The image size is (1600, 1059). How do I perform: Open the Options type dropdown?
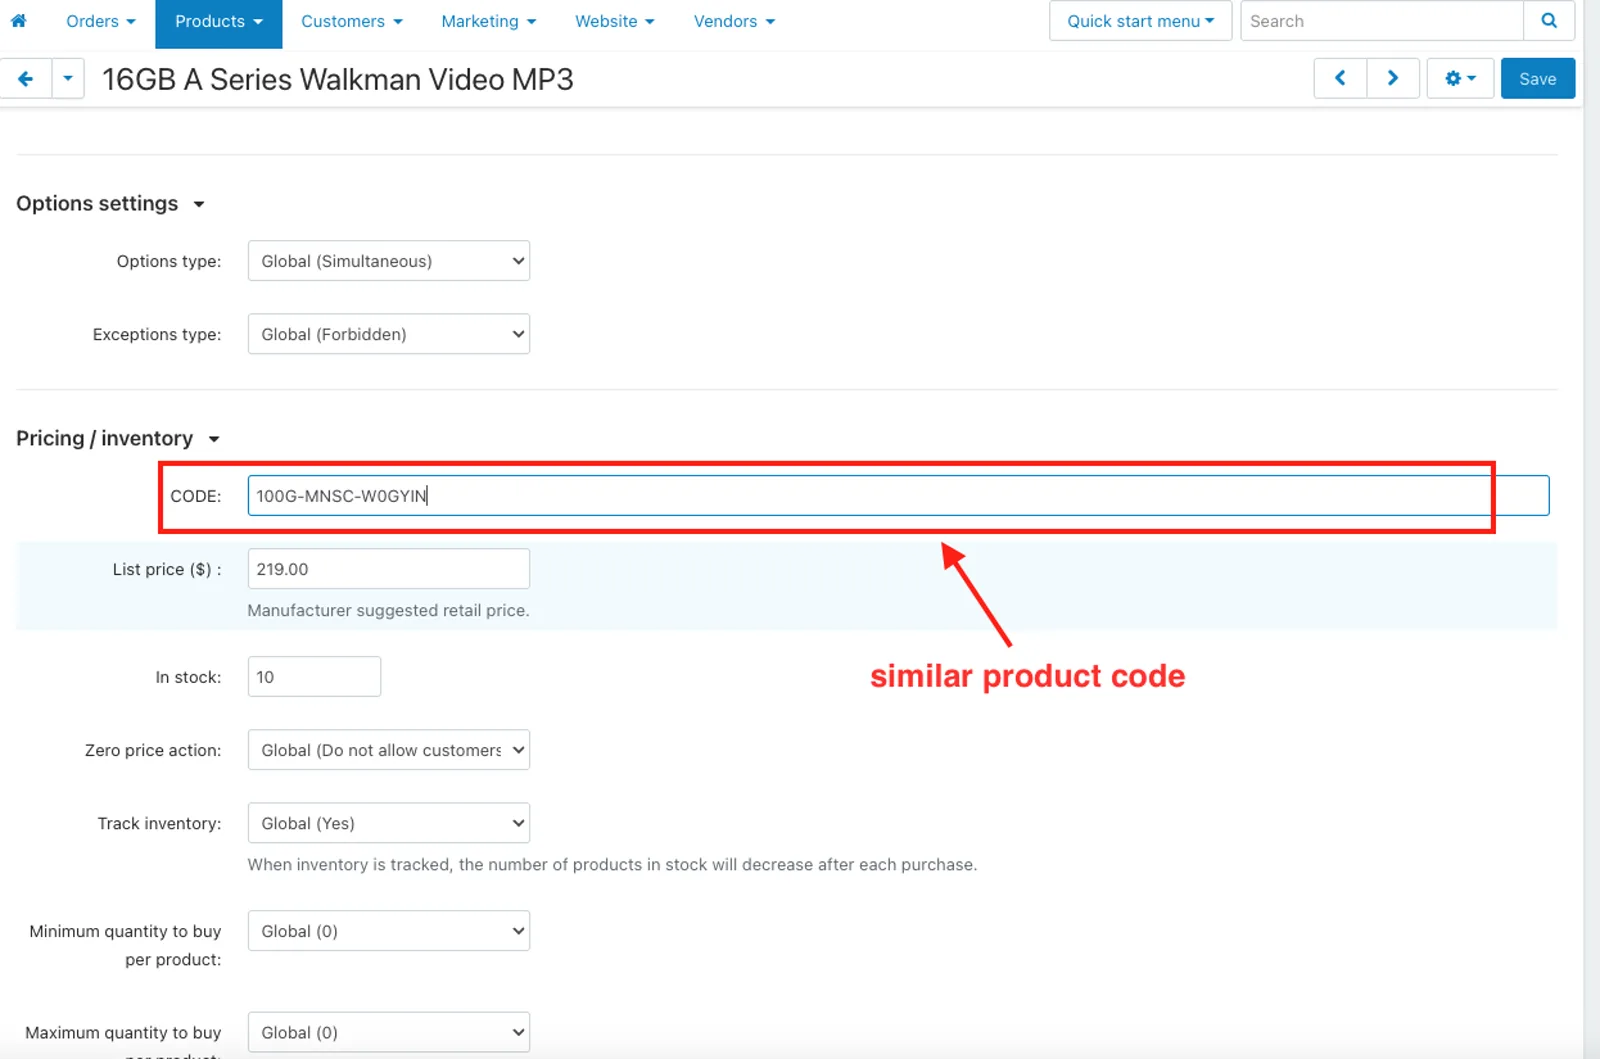pos(389,261)
